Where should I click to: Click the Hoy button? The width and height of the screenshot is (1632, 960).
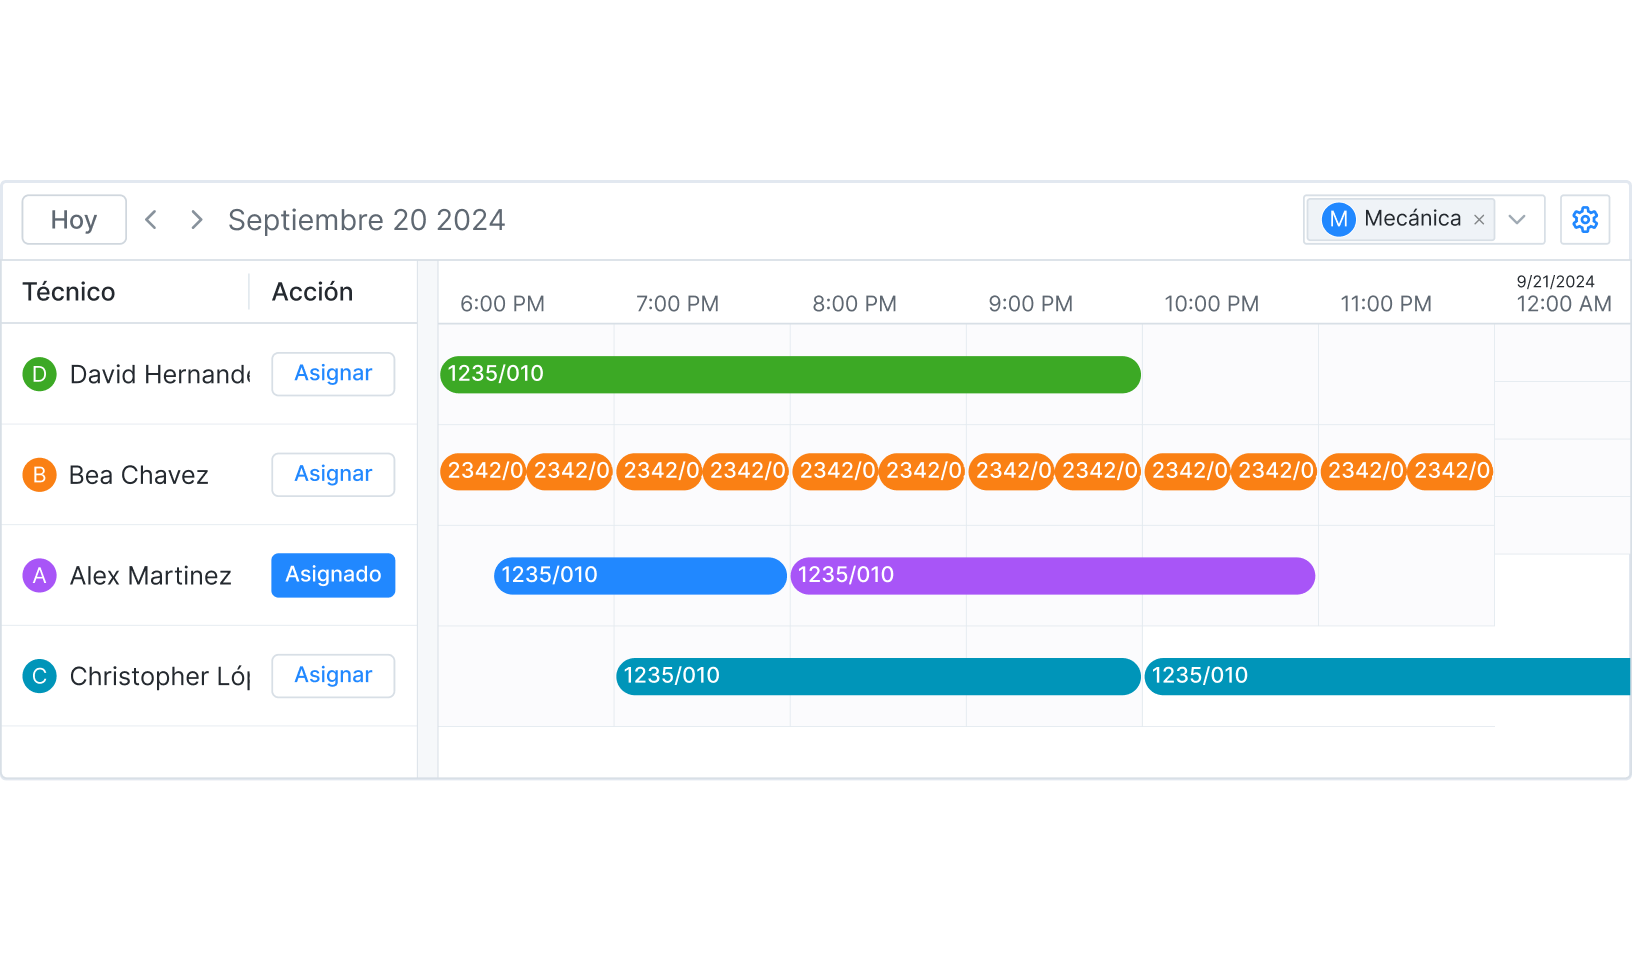click(74, 219)
